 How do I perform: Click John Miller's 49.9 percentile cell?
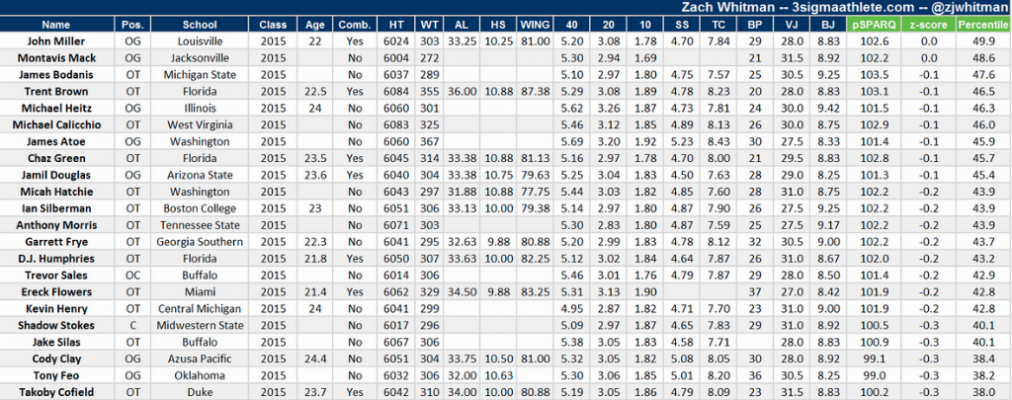click(x=983, y=41)
